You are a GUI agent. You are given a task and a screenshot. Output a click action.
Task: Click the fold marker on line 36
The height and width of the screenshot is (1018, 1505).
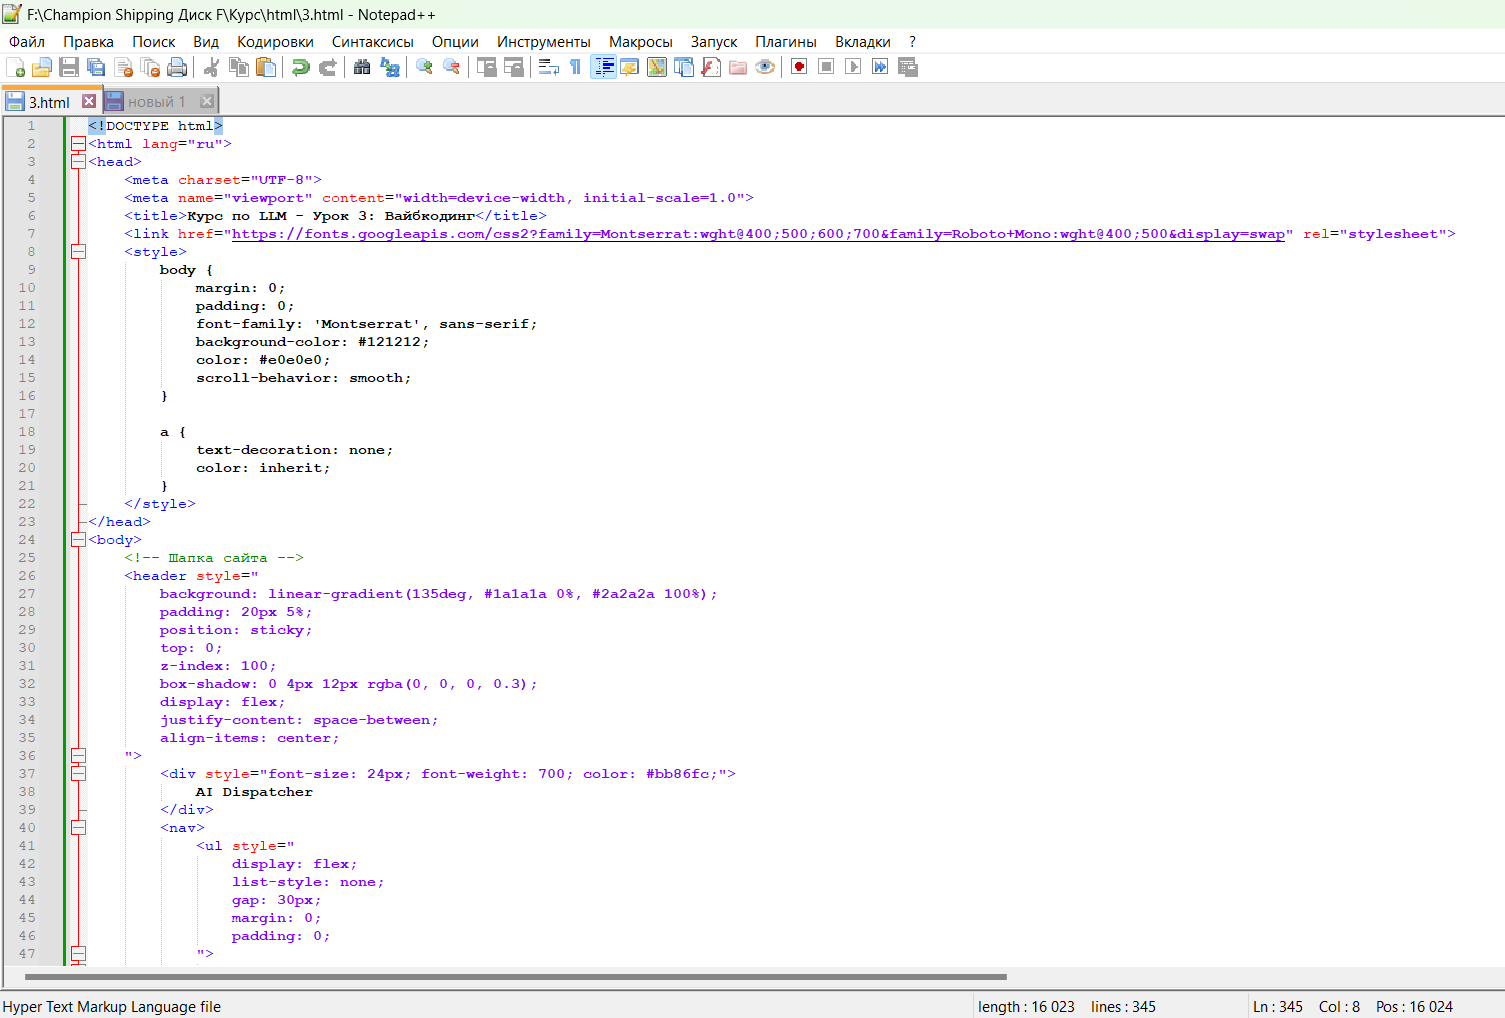click(x=78, y=756)
